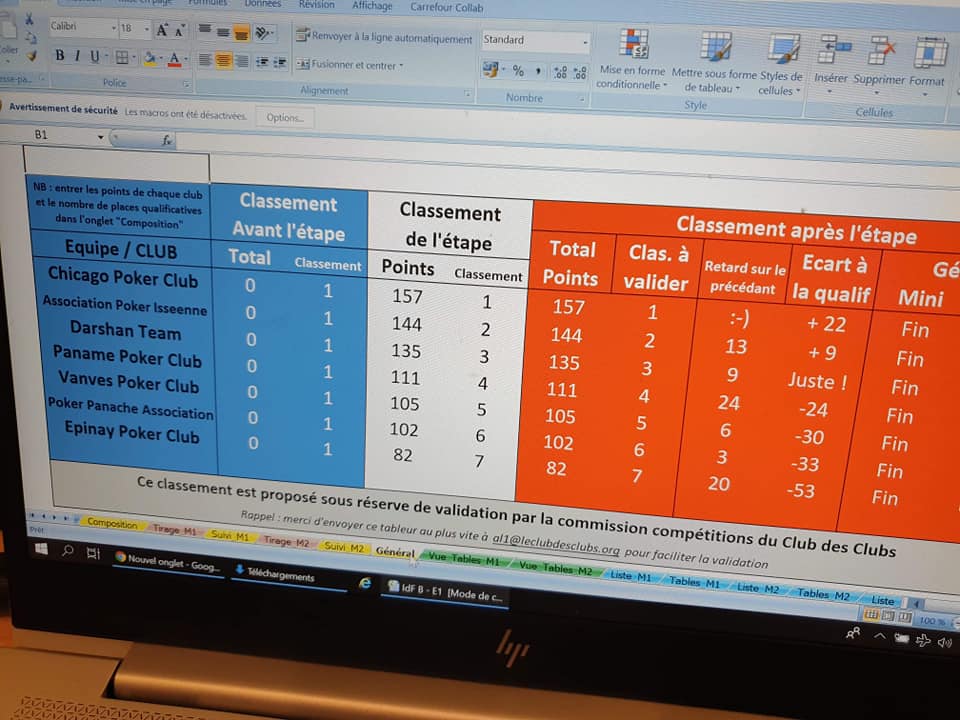Viewport: 960px width, 720px height.
Task: Click the security warning Options button
Action: [284, 117]
